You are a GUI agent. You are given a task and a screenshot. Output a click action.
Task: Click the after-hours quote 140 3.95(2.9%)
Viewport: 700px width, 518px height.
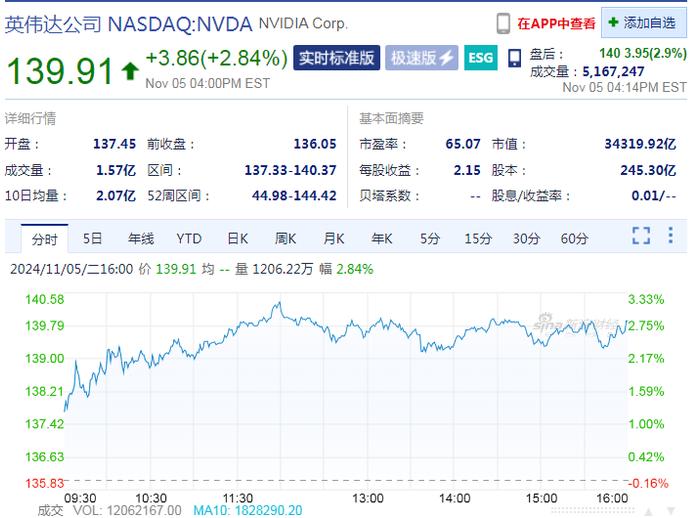click(x=643, y=54)
